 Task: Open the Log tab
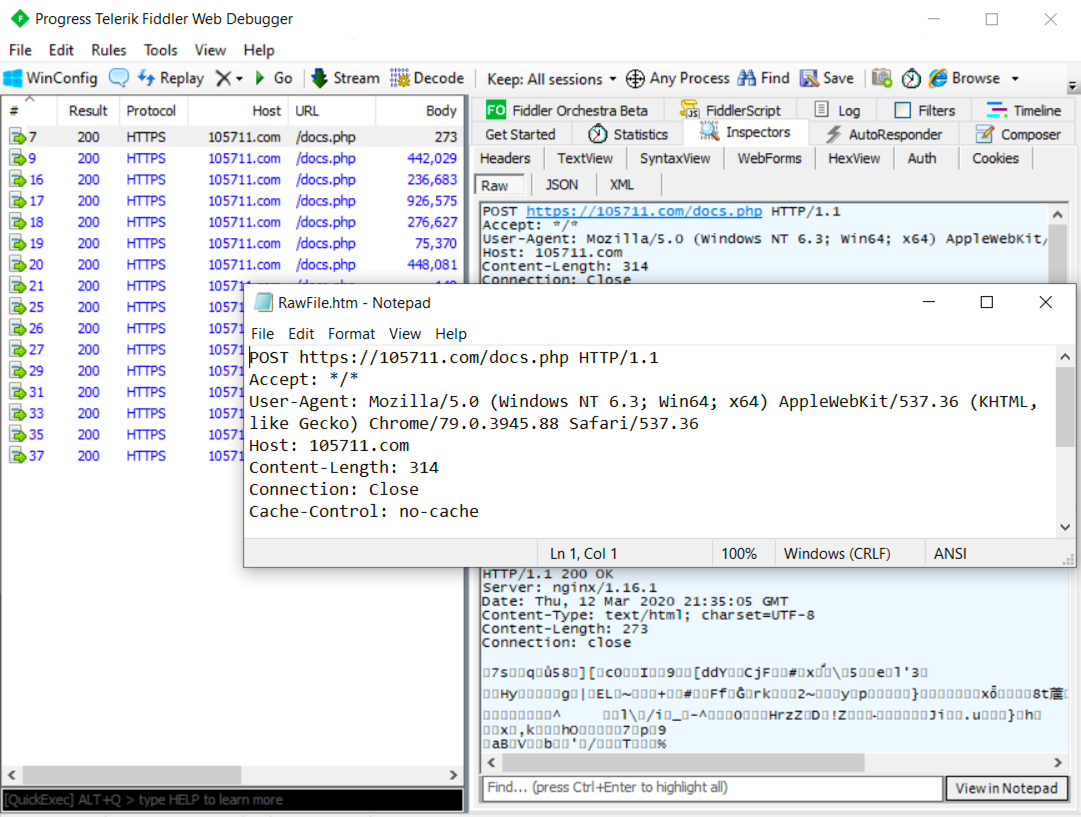(x=837, y=110)
